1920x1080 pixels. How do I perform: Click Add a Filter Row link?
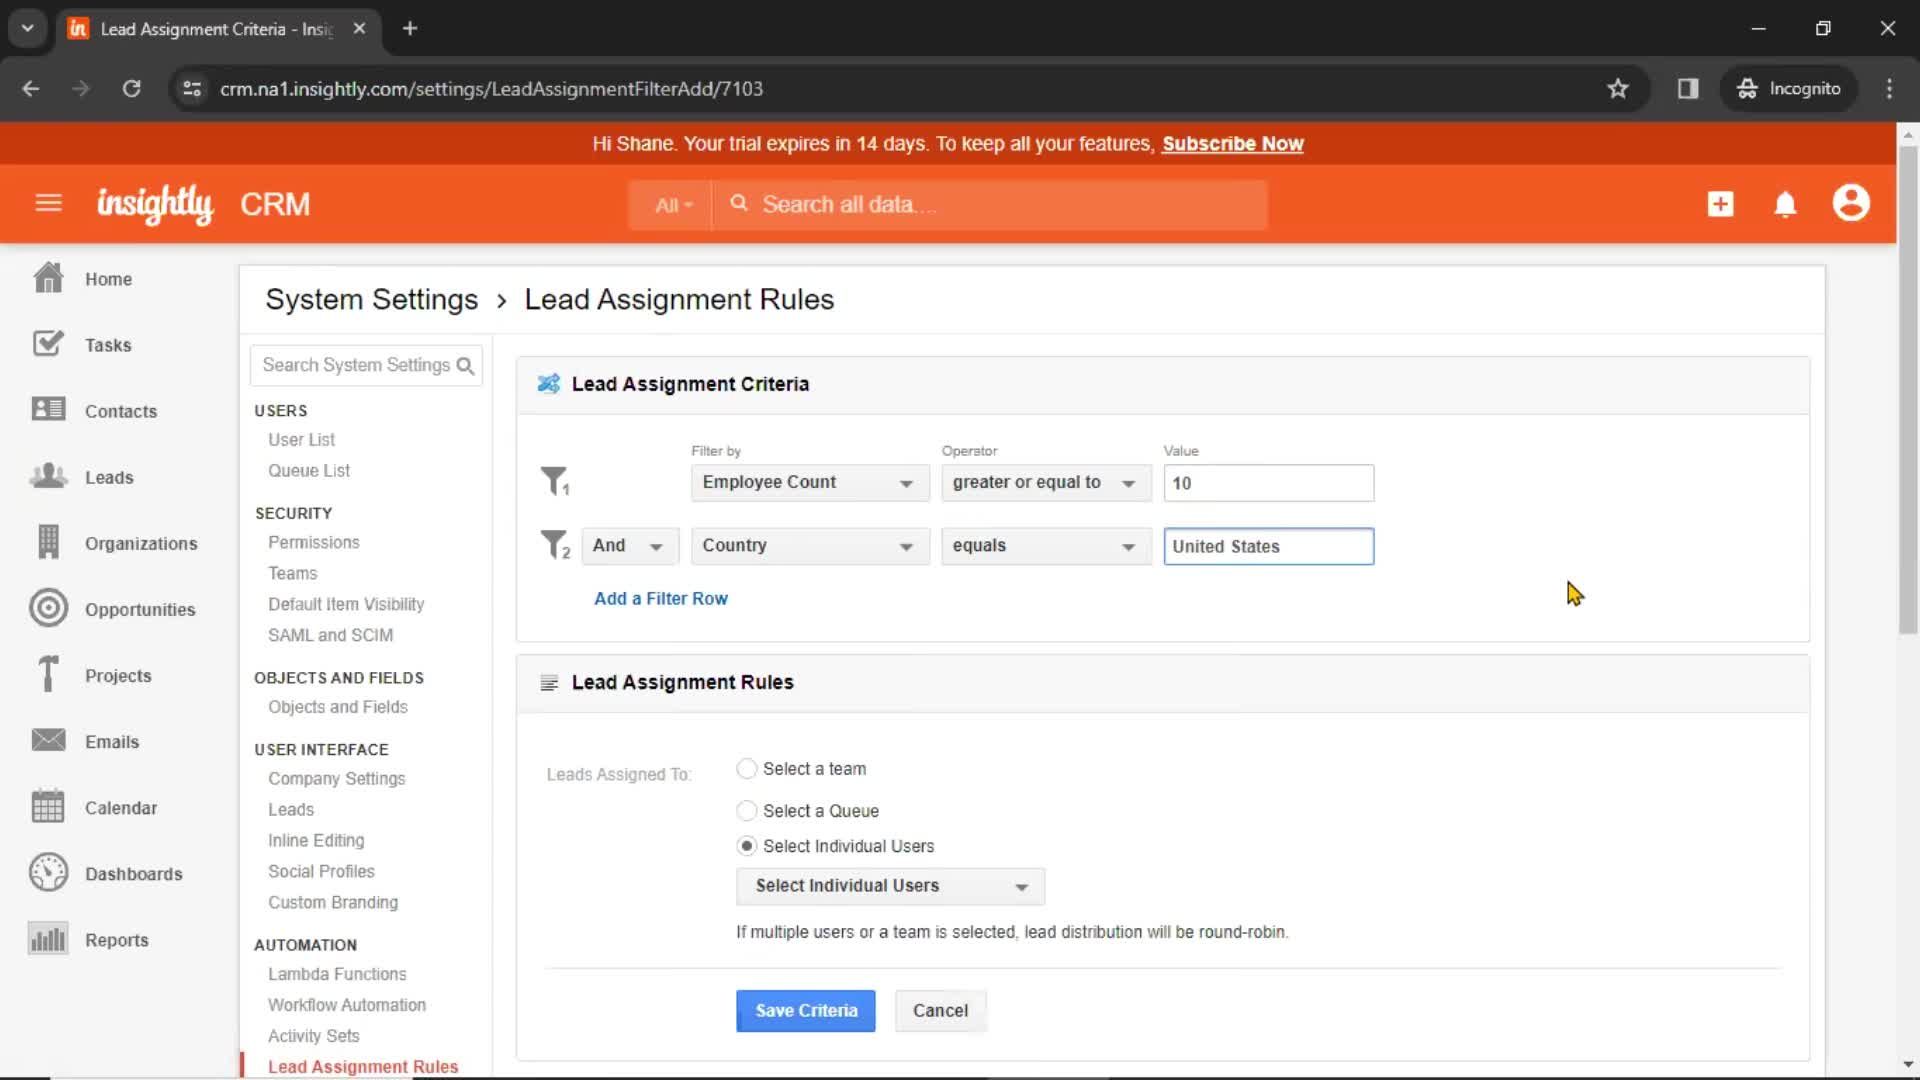[x=660, y=598]
